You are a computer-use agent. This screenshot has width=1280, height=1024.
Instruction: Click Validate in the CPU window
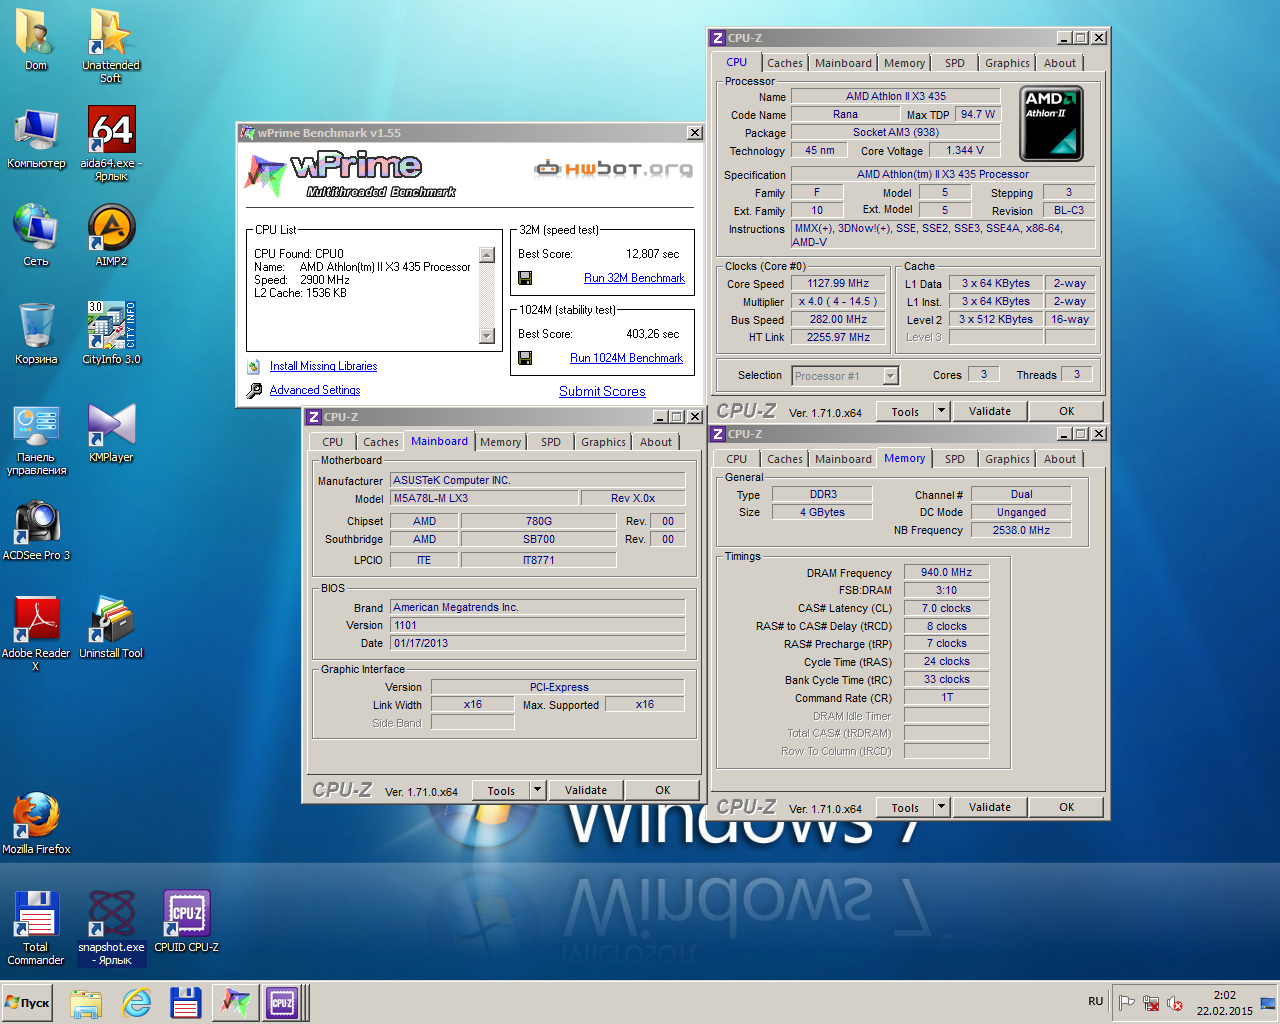[990, 411]
